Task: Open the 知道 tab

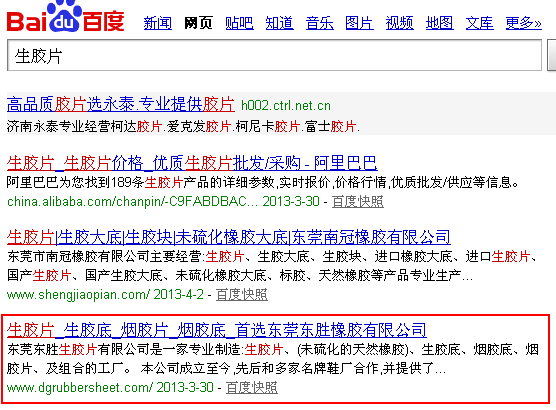Action: click(279, 23)
